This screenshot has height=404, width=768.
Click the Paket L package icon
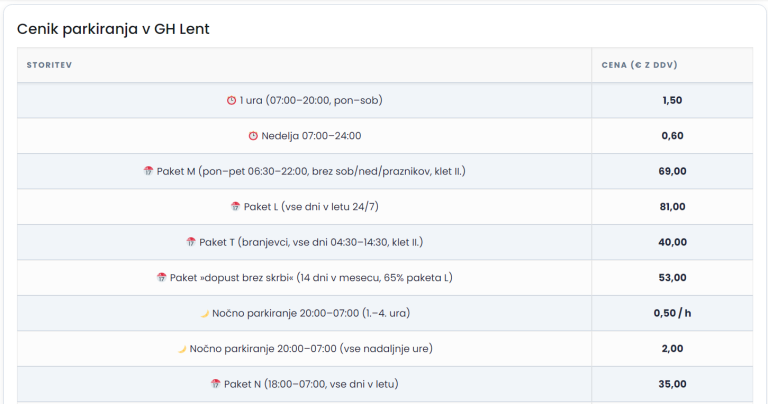(x=235, y=207)
